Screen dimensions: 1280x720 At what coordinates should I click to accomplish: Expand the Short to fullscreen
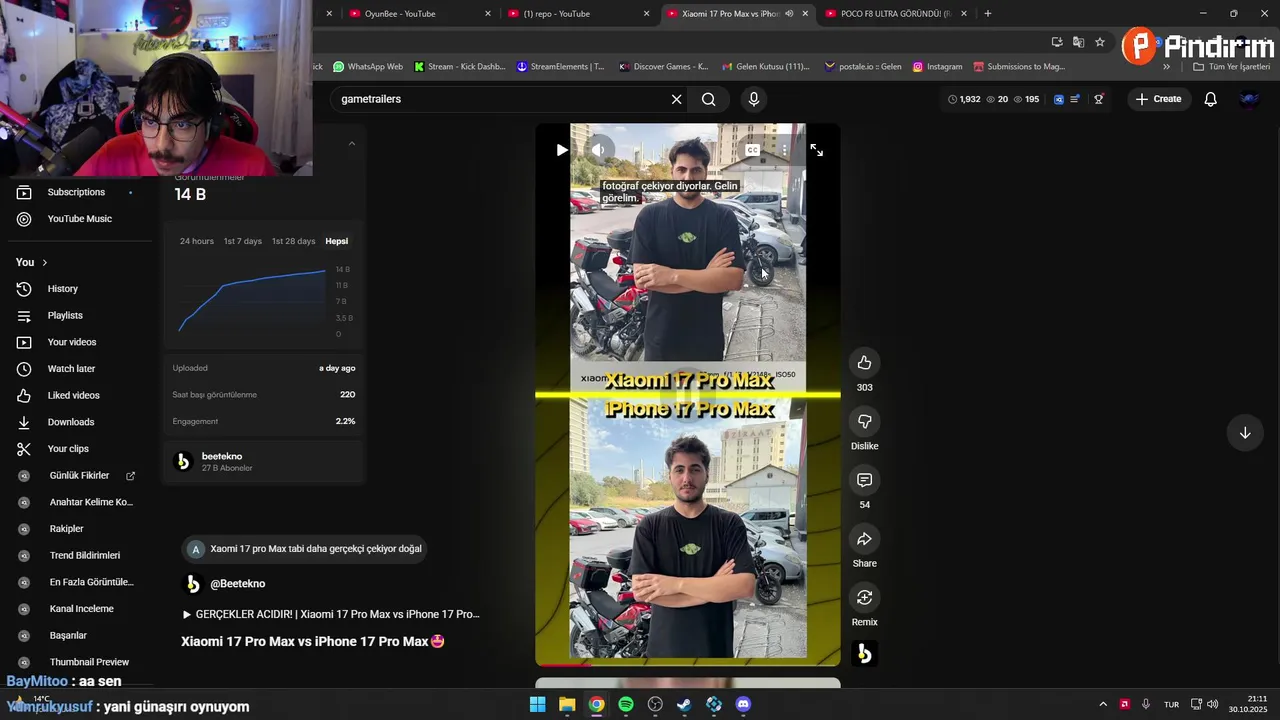[817, 150]
